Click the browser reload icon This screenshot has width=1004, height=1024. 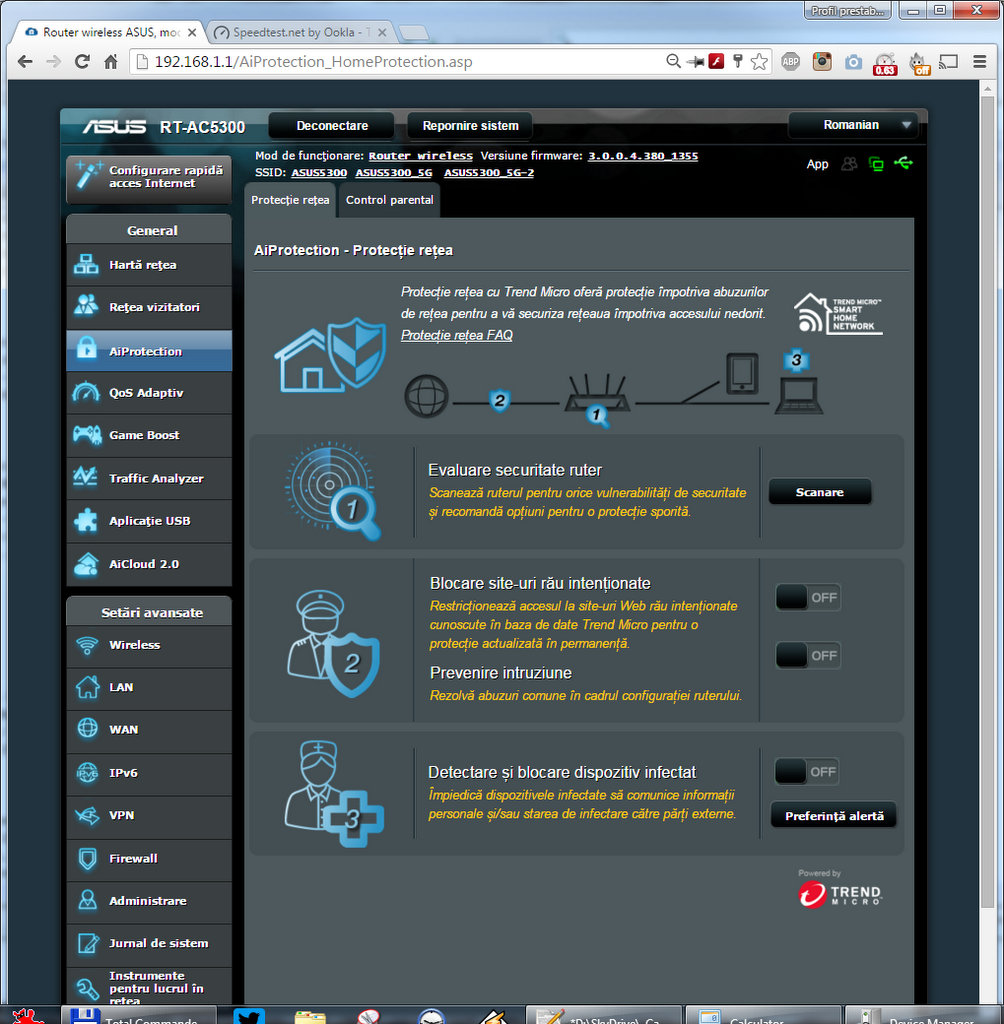tap(82, 62)
